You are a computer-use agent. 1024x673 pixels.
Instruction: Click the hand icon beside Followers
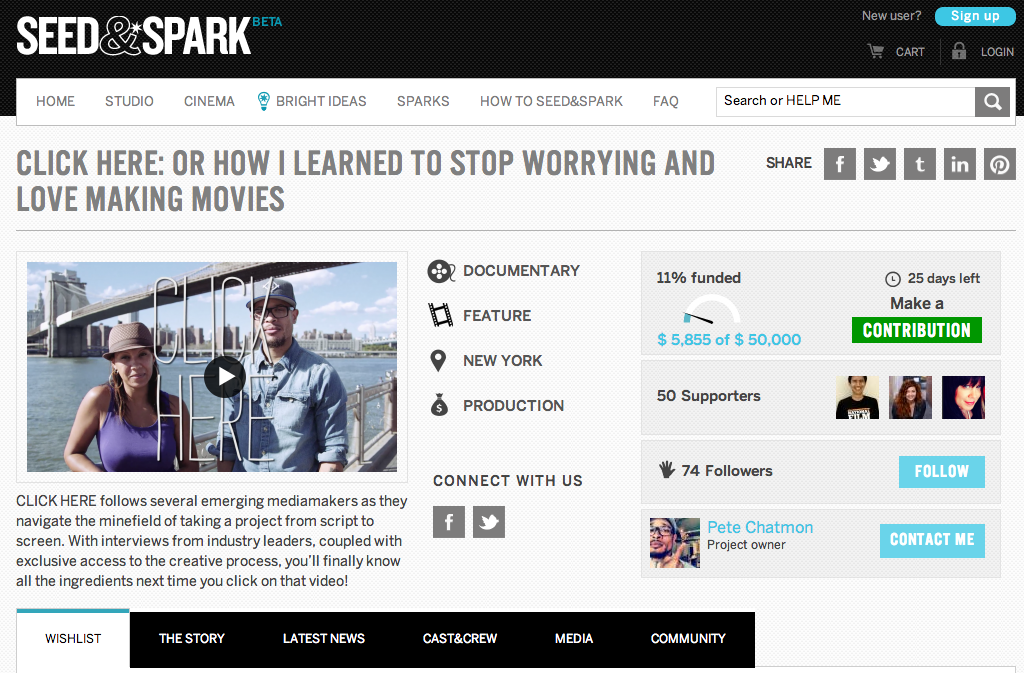666,469
